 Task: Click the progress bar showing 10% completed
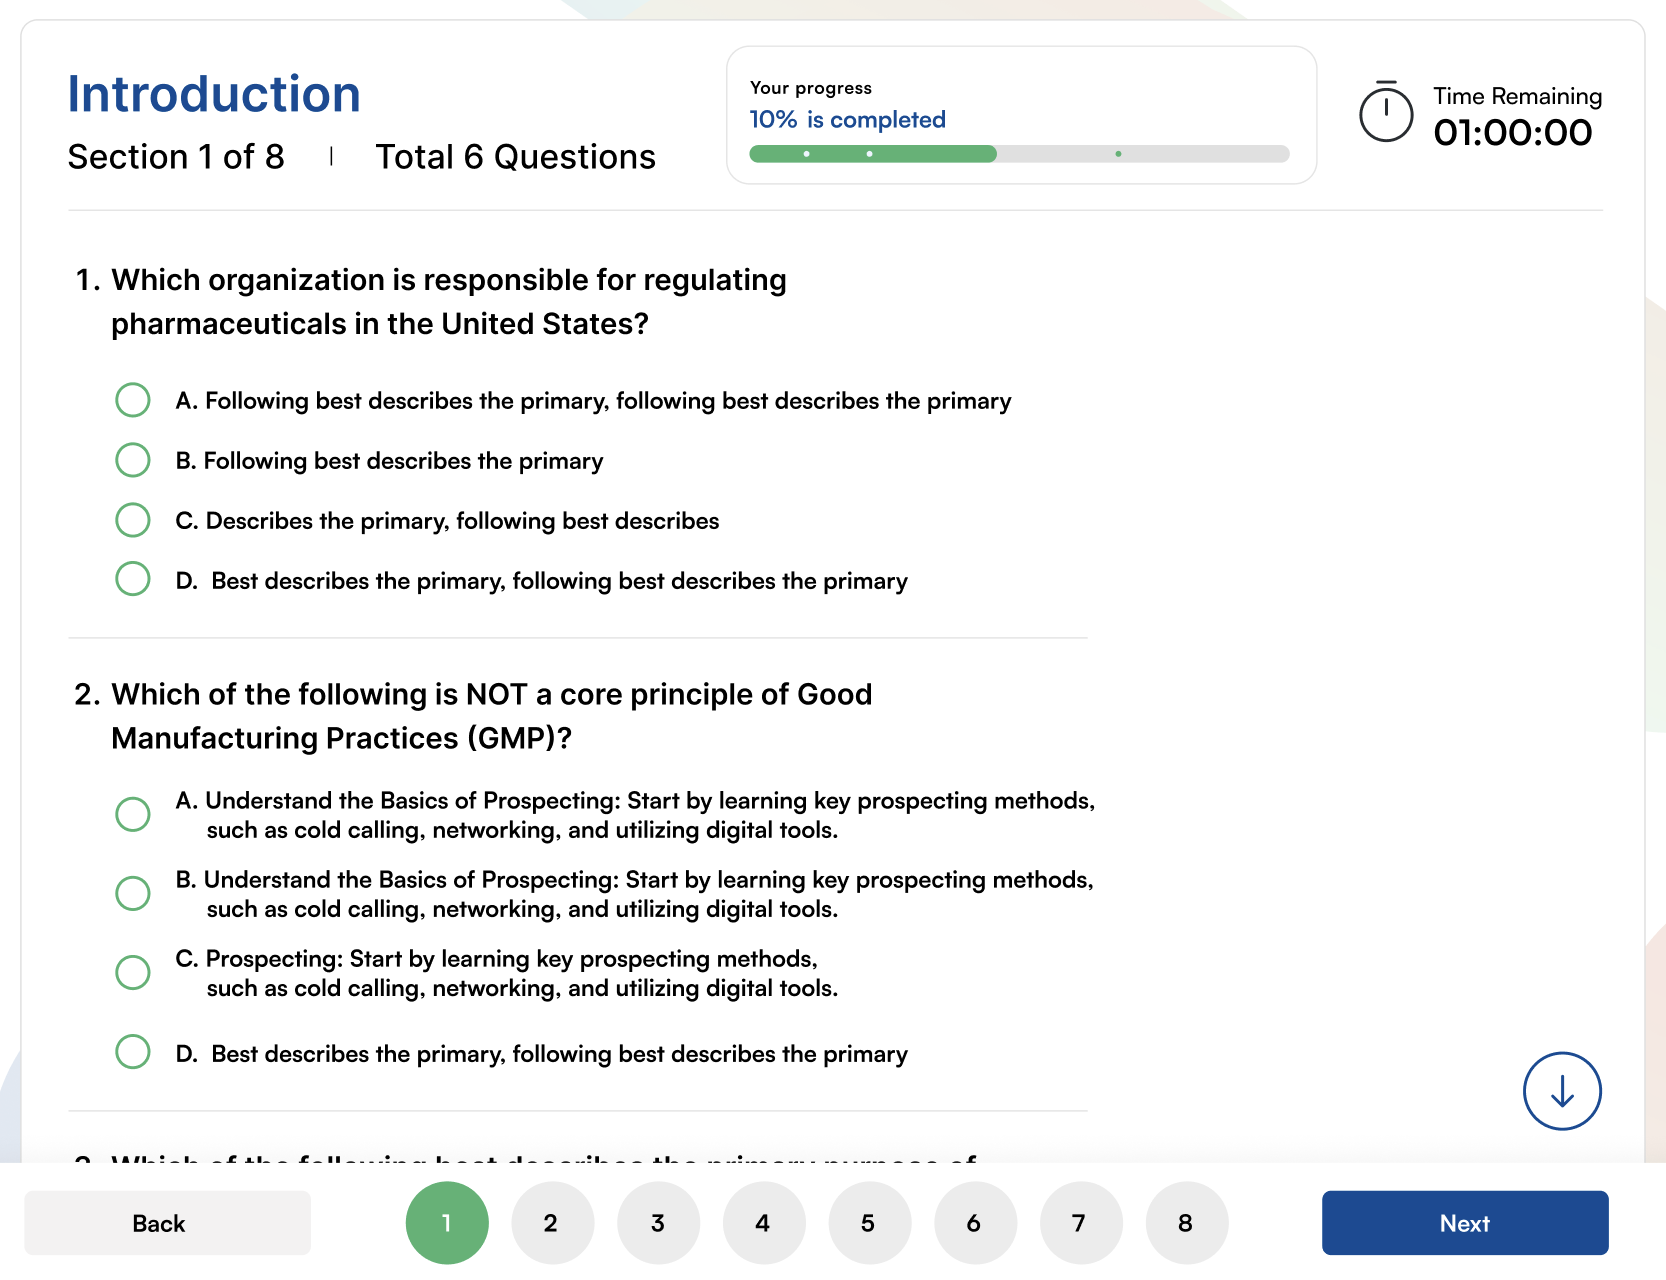[1019, 154]
